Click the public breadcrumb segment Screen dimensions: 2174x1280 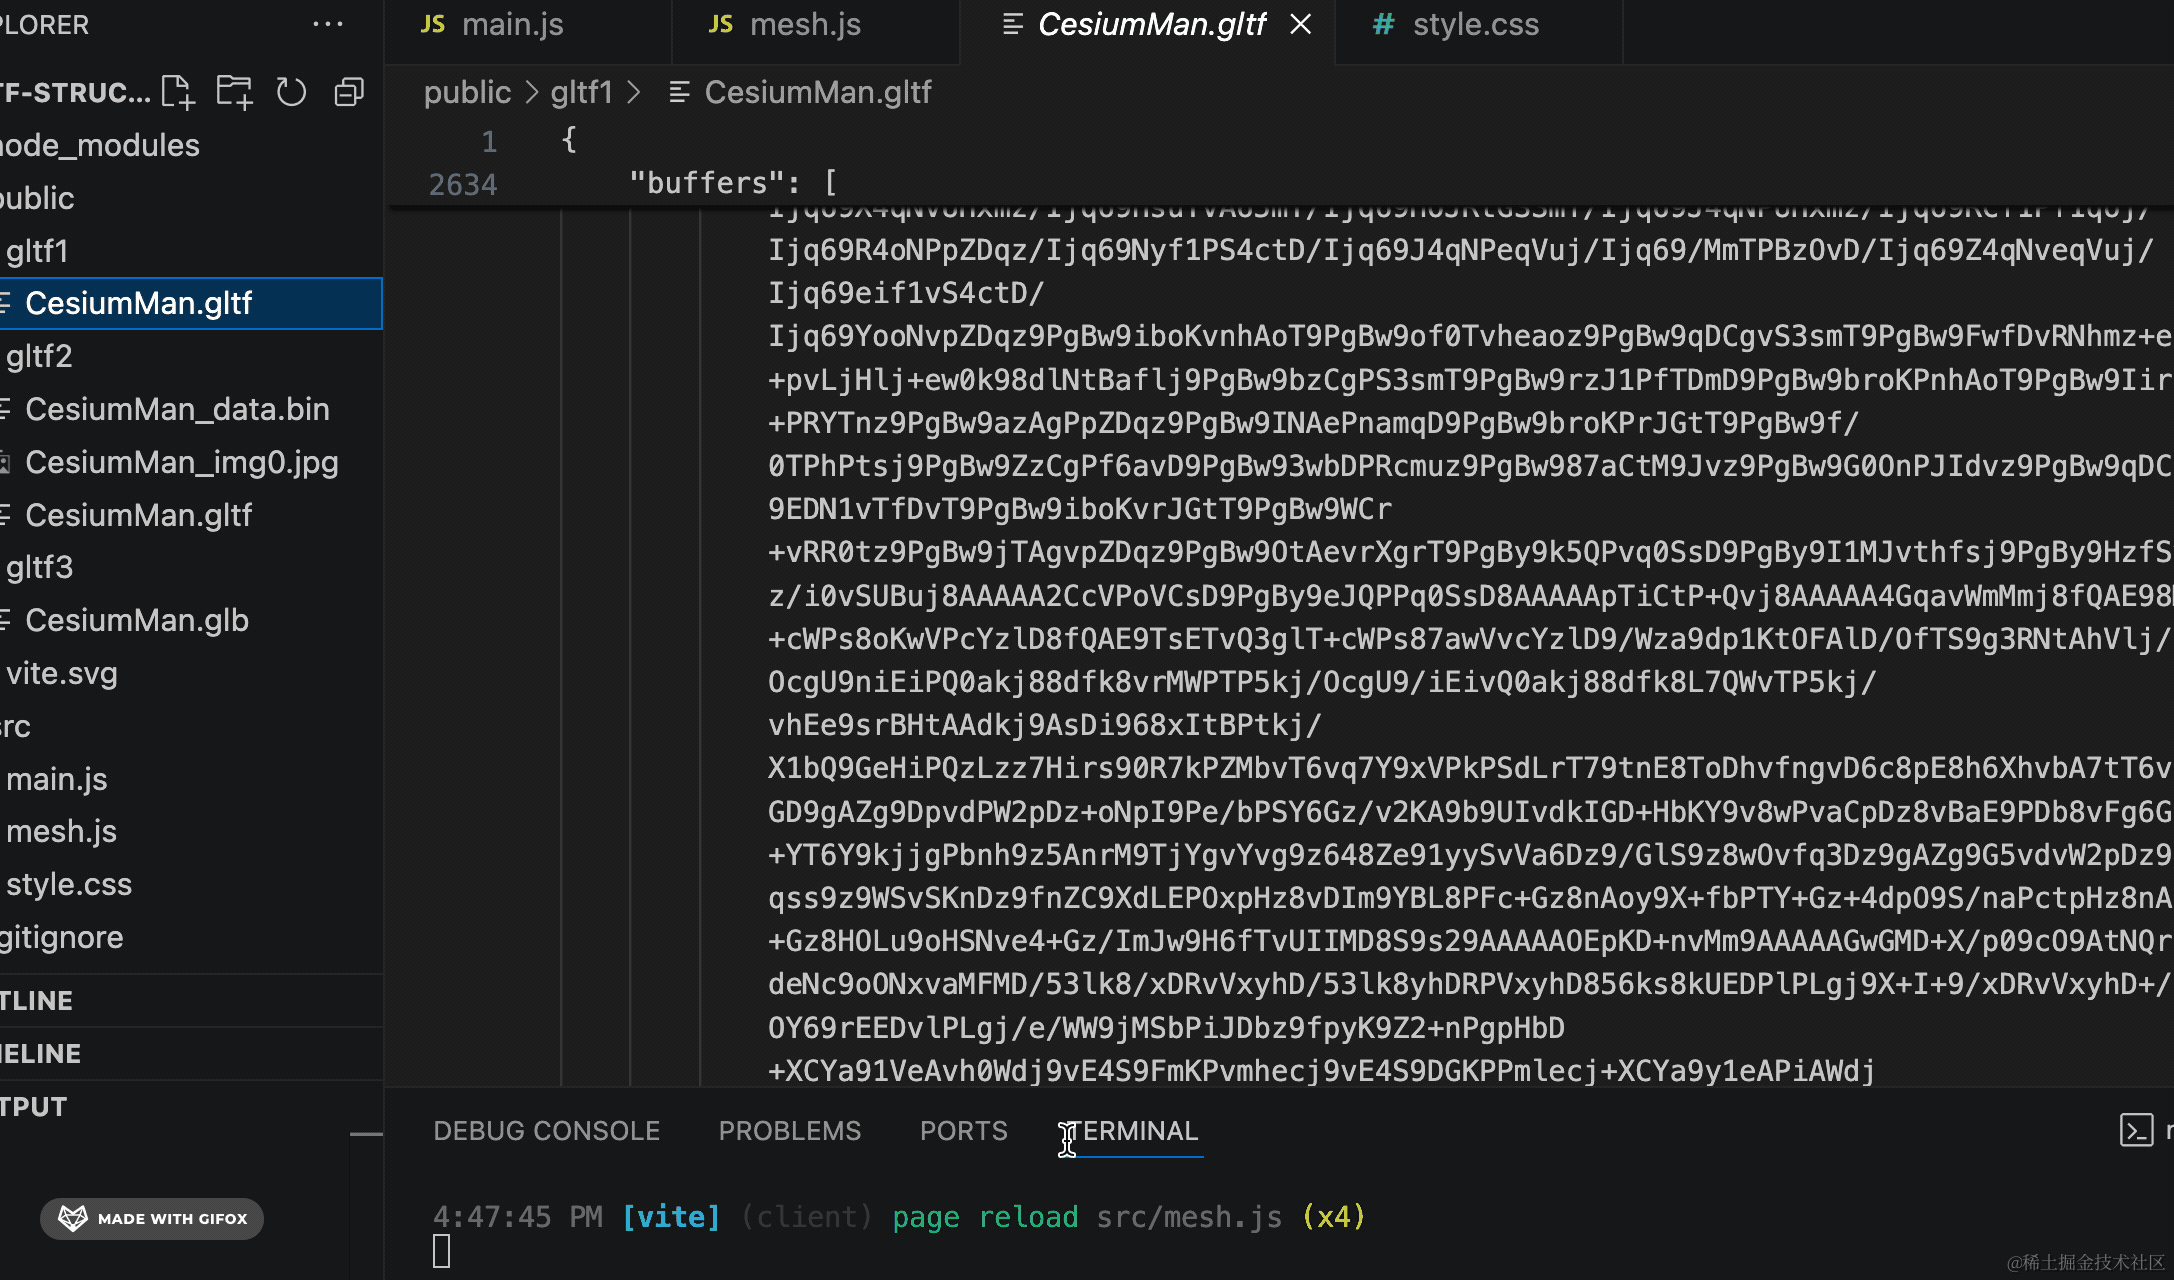coord(467,92)
